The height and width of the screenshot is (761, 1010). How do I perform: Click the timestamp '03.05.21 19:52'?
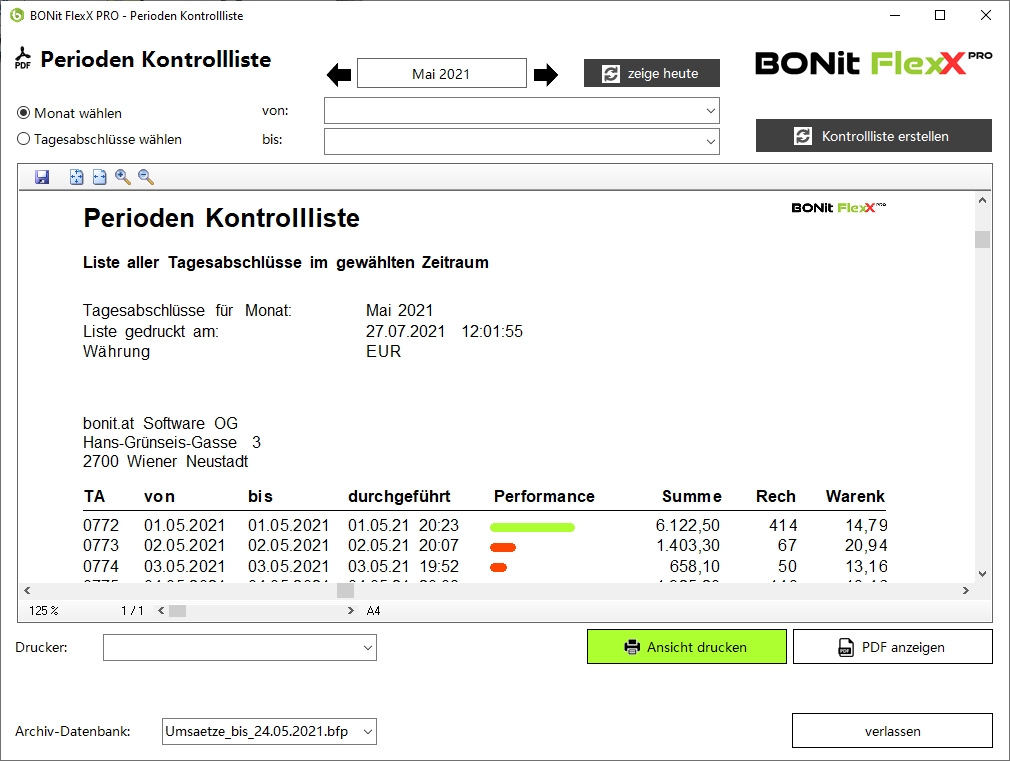click(x=403, y=566)
